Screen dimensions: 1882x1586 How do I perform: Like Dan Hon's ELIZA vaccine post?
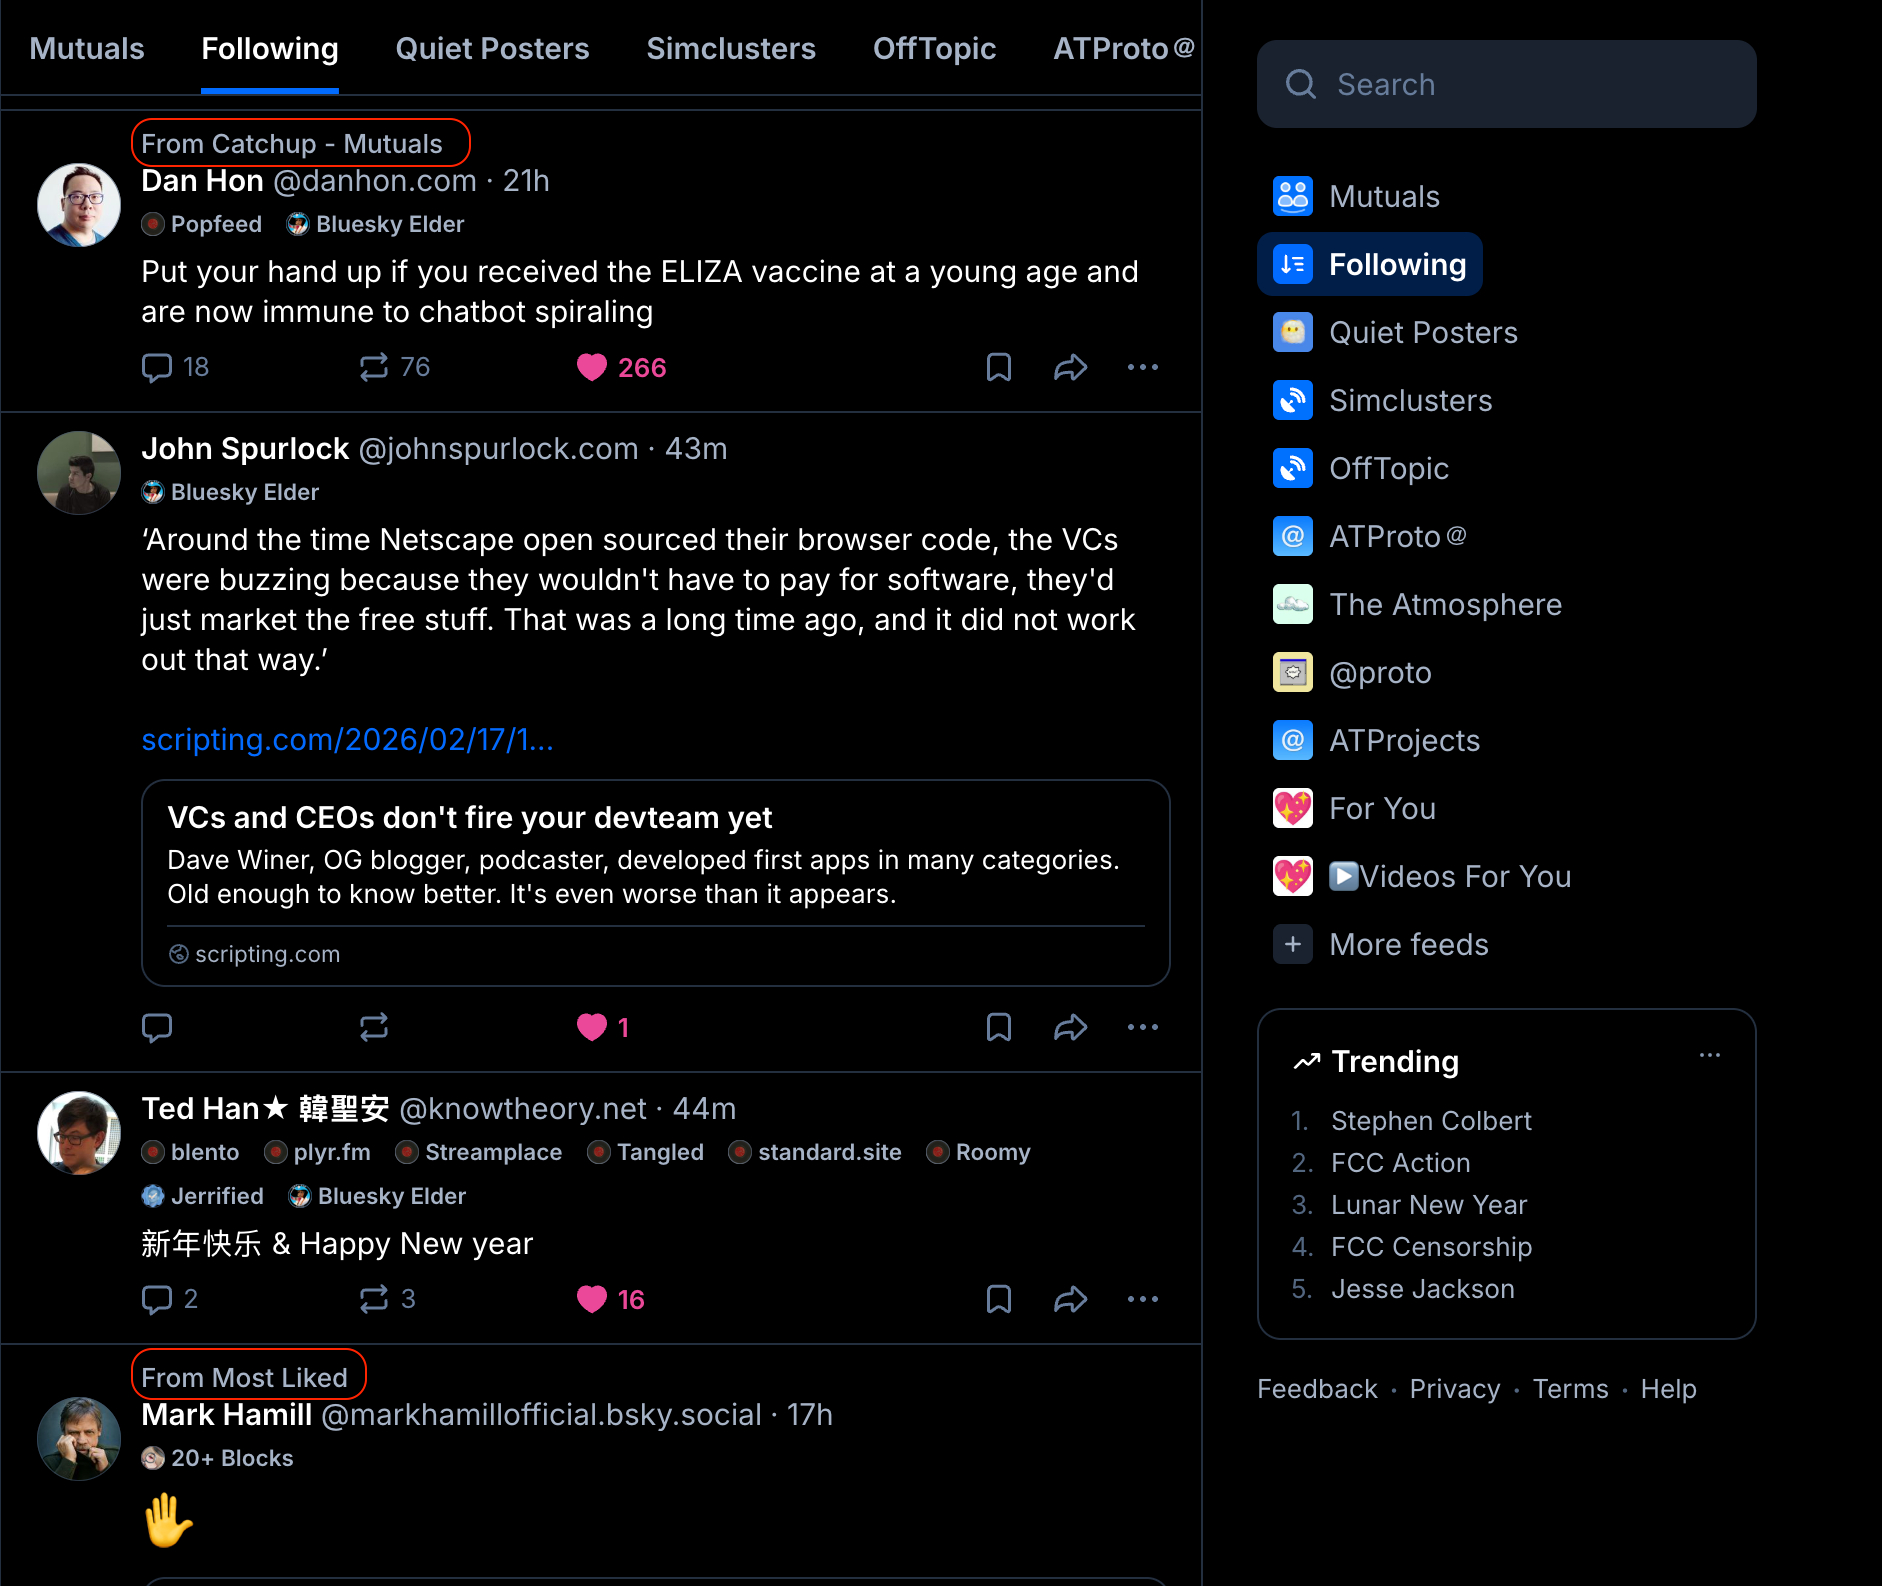pos(592,368)
